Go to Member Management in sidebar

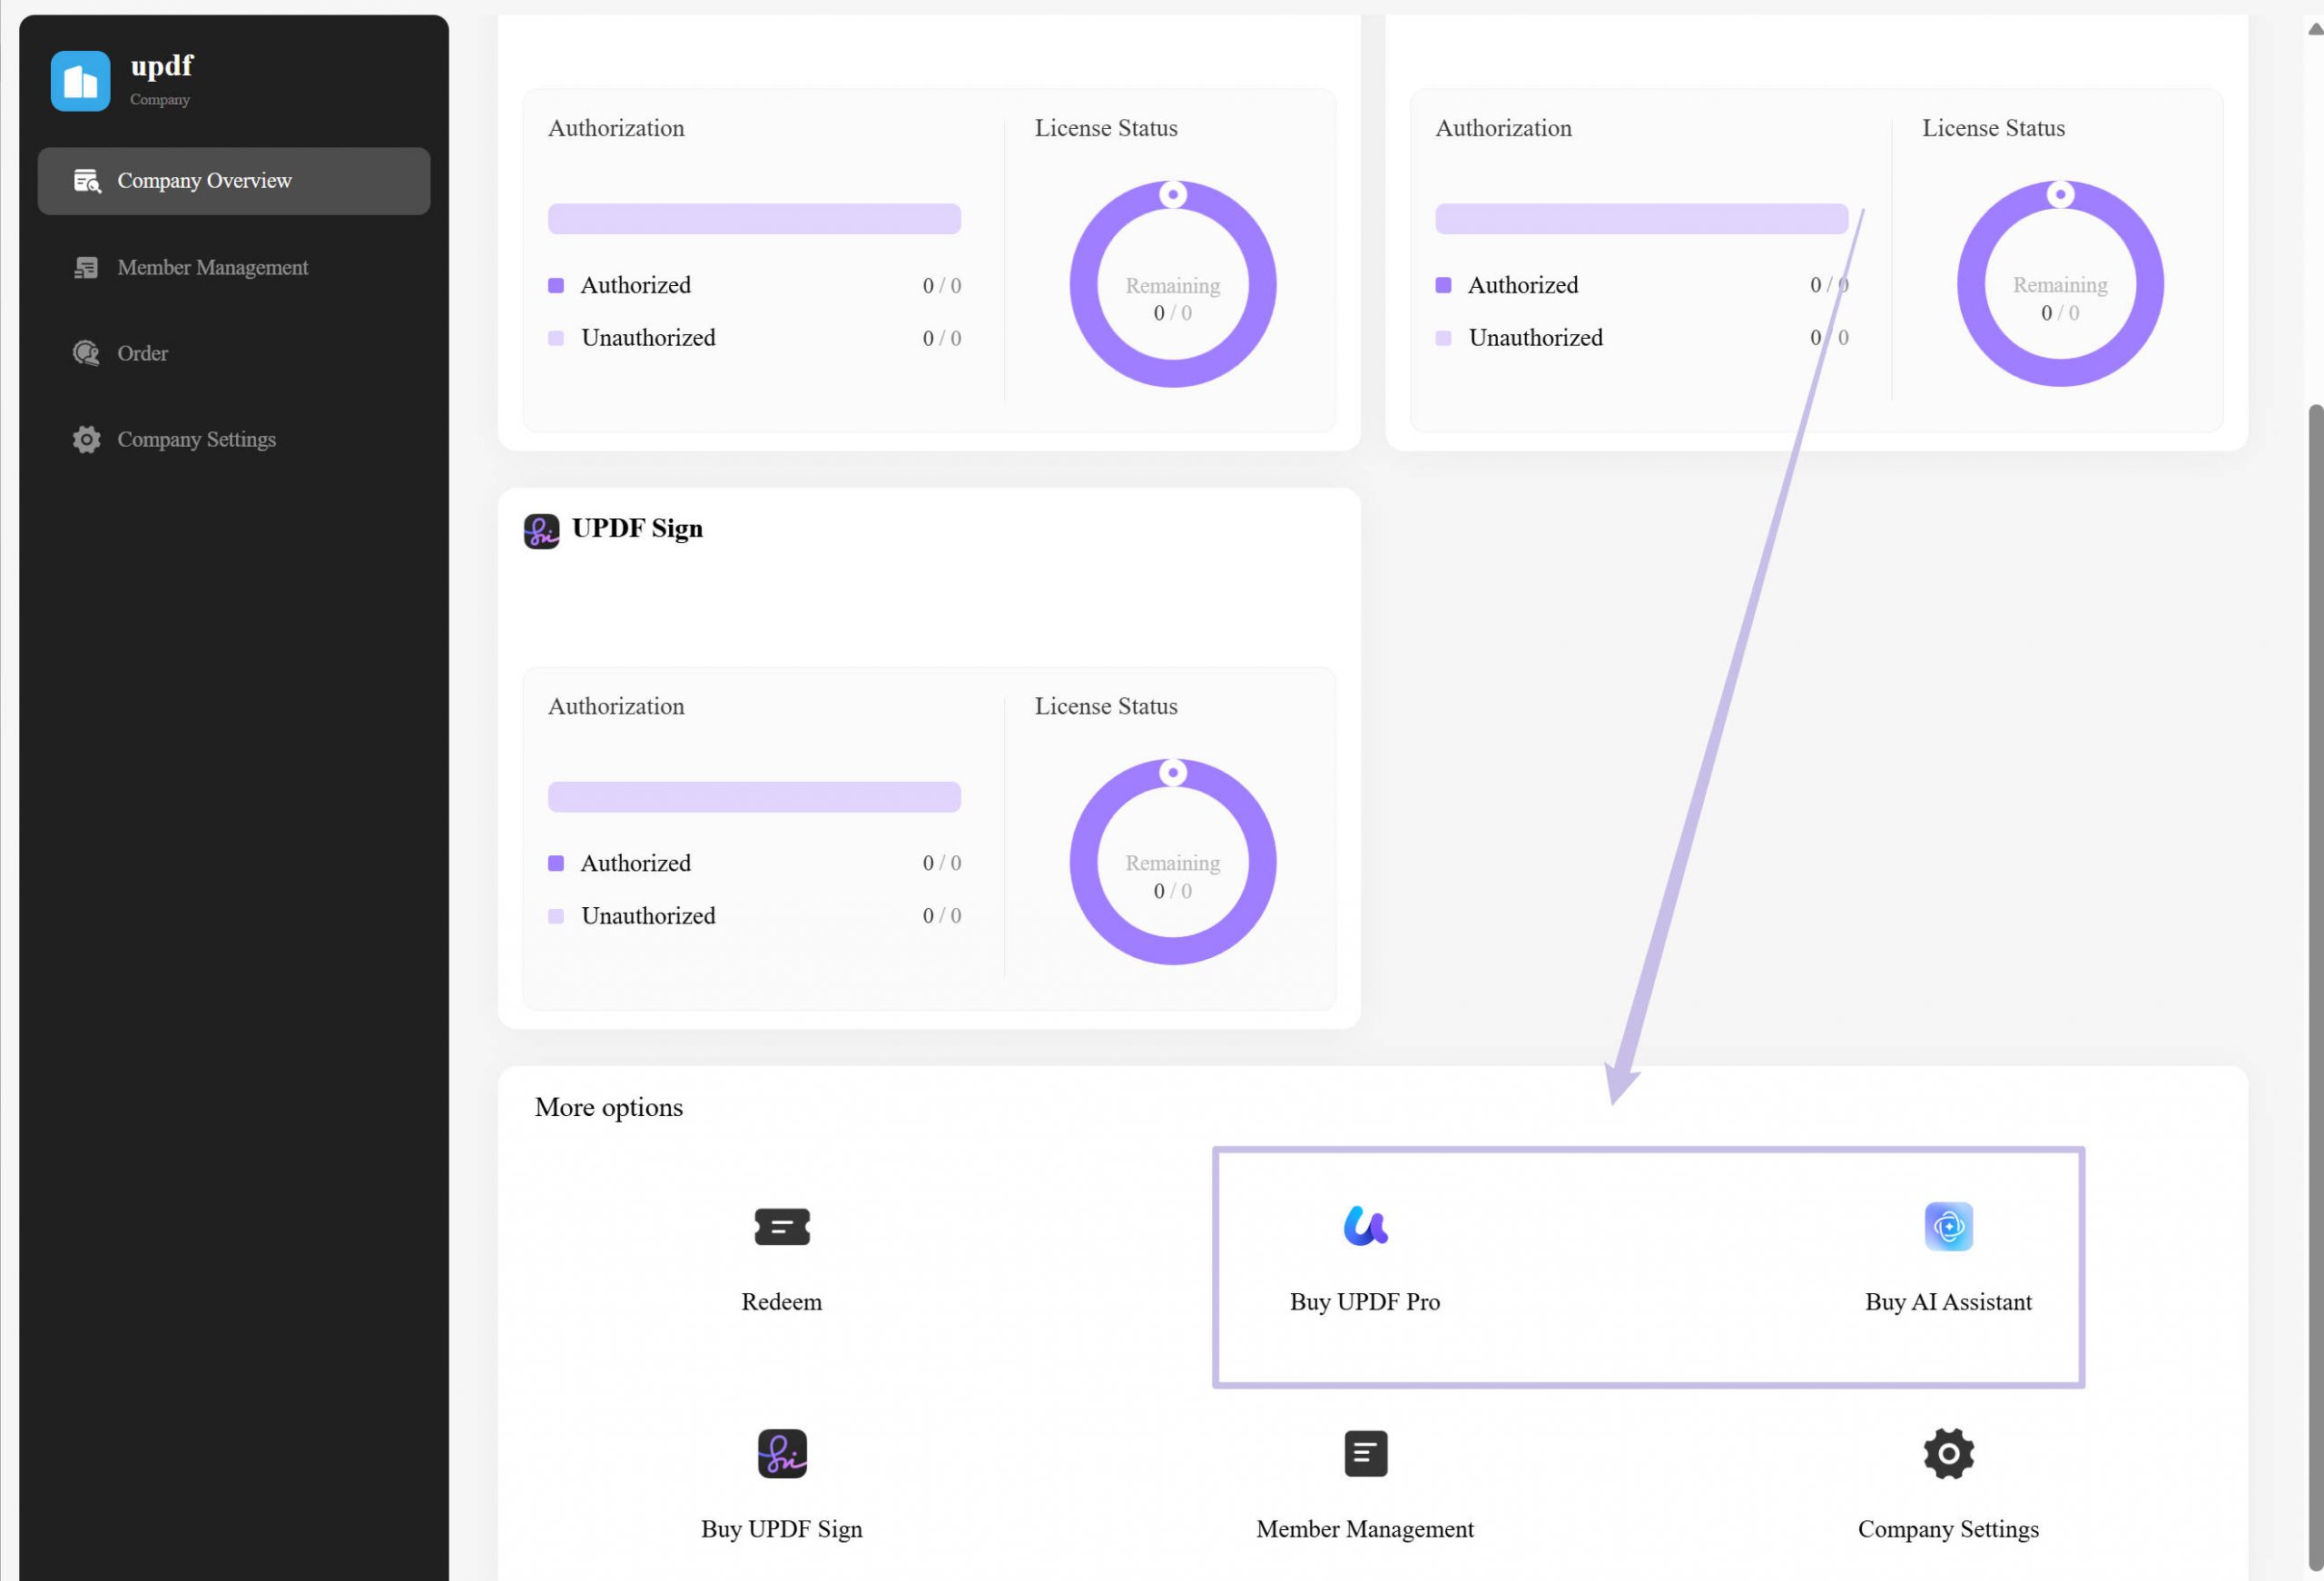click(212, 267)
